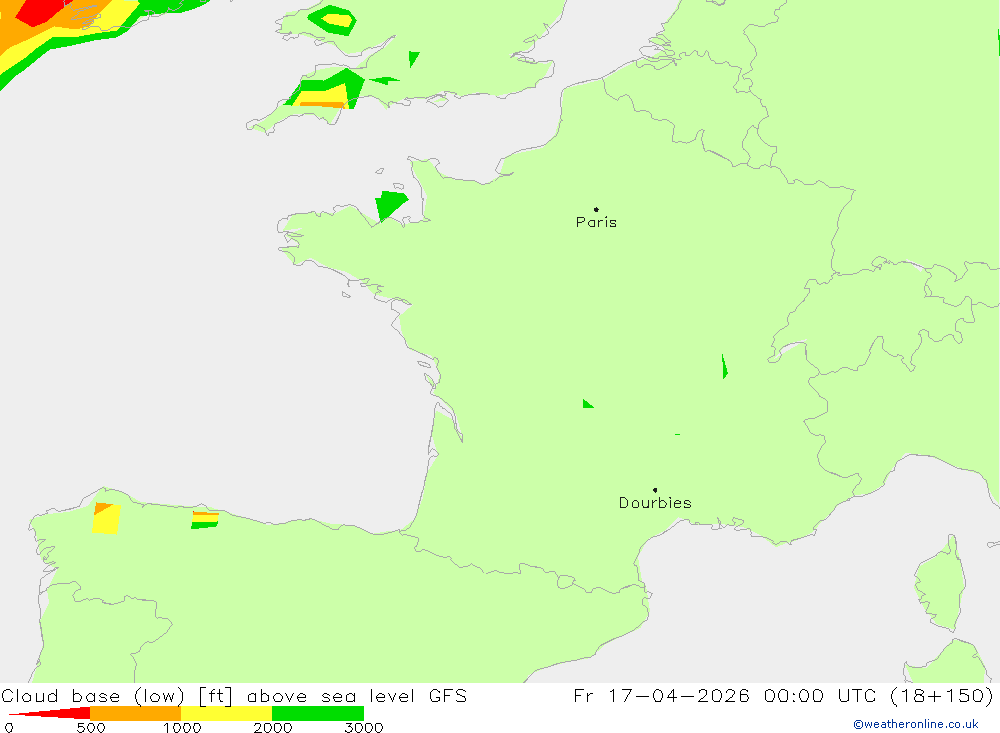Click the orange 500-1000 ft legend swatch
Image resolution: width=1000 pixels, height=733 pixels.
136,713
